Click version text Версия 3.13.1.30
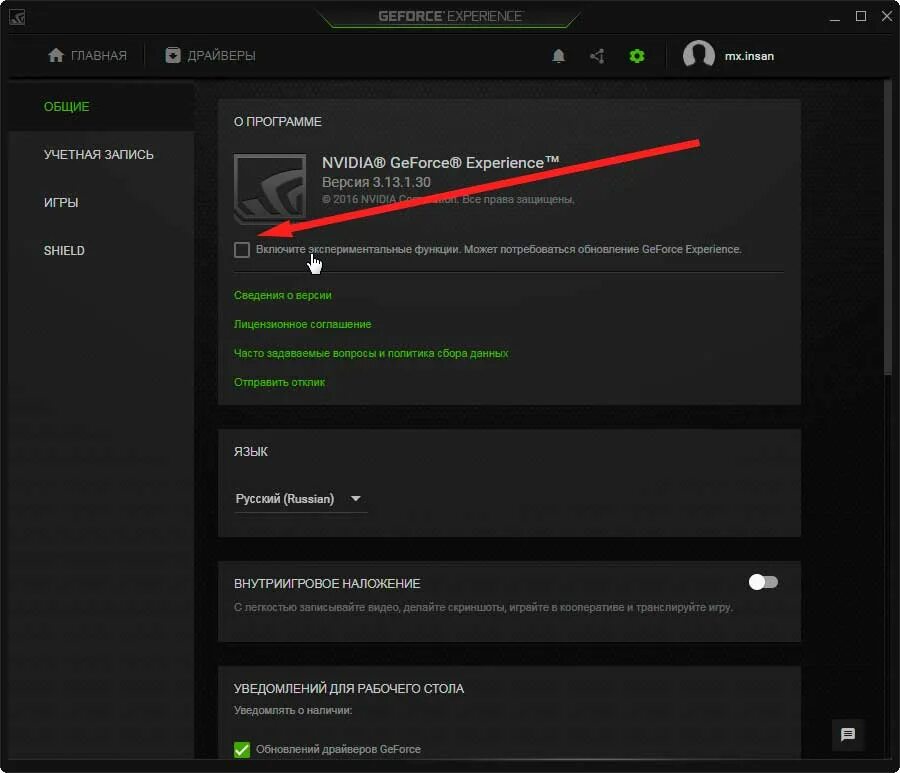 [x=376, y=182]
